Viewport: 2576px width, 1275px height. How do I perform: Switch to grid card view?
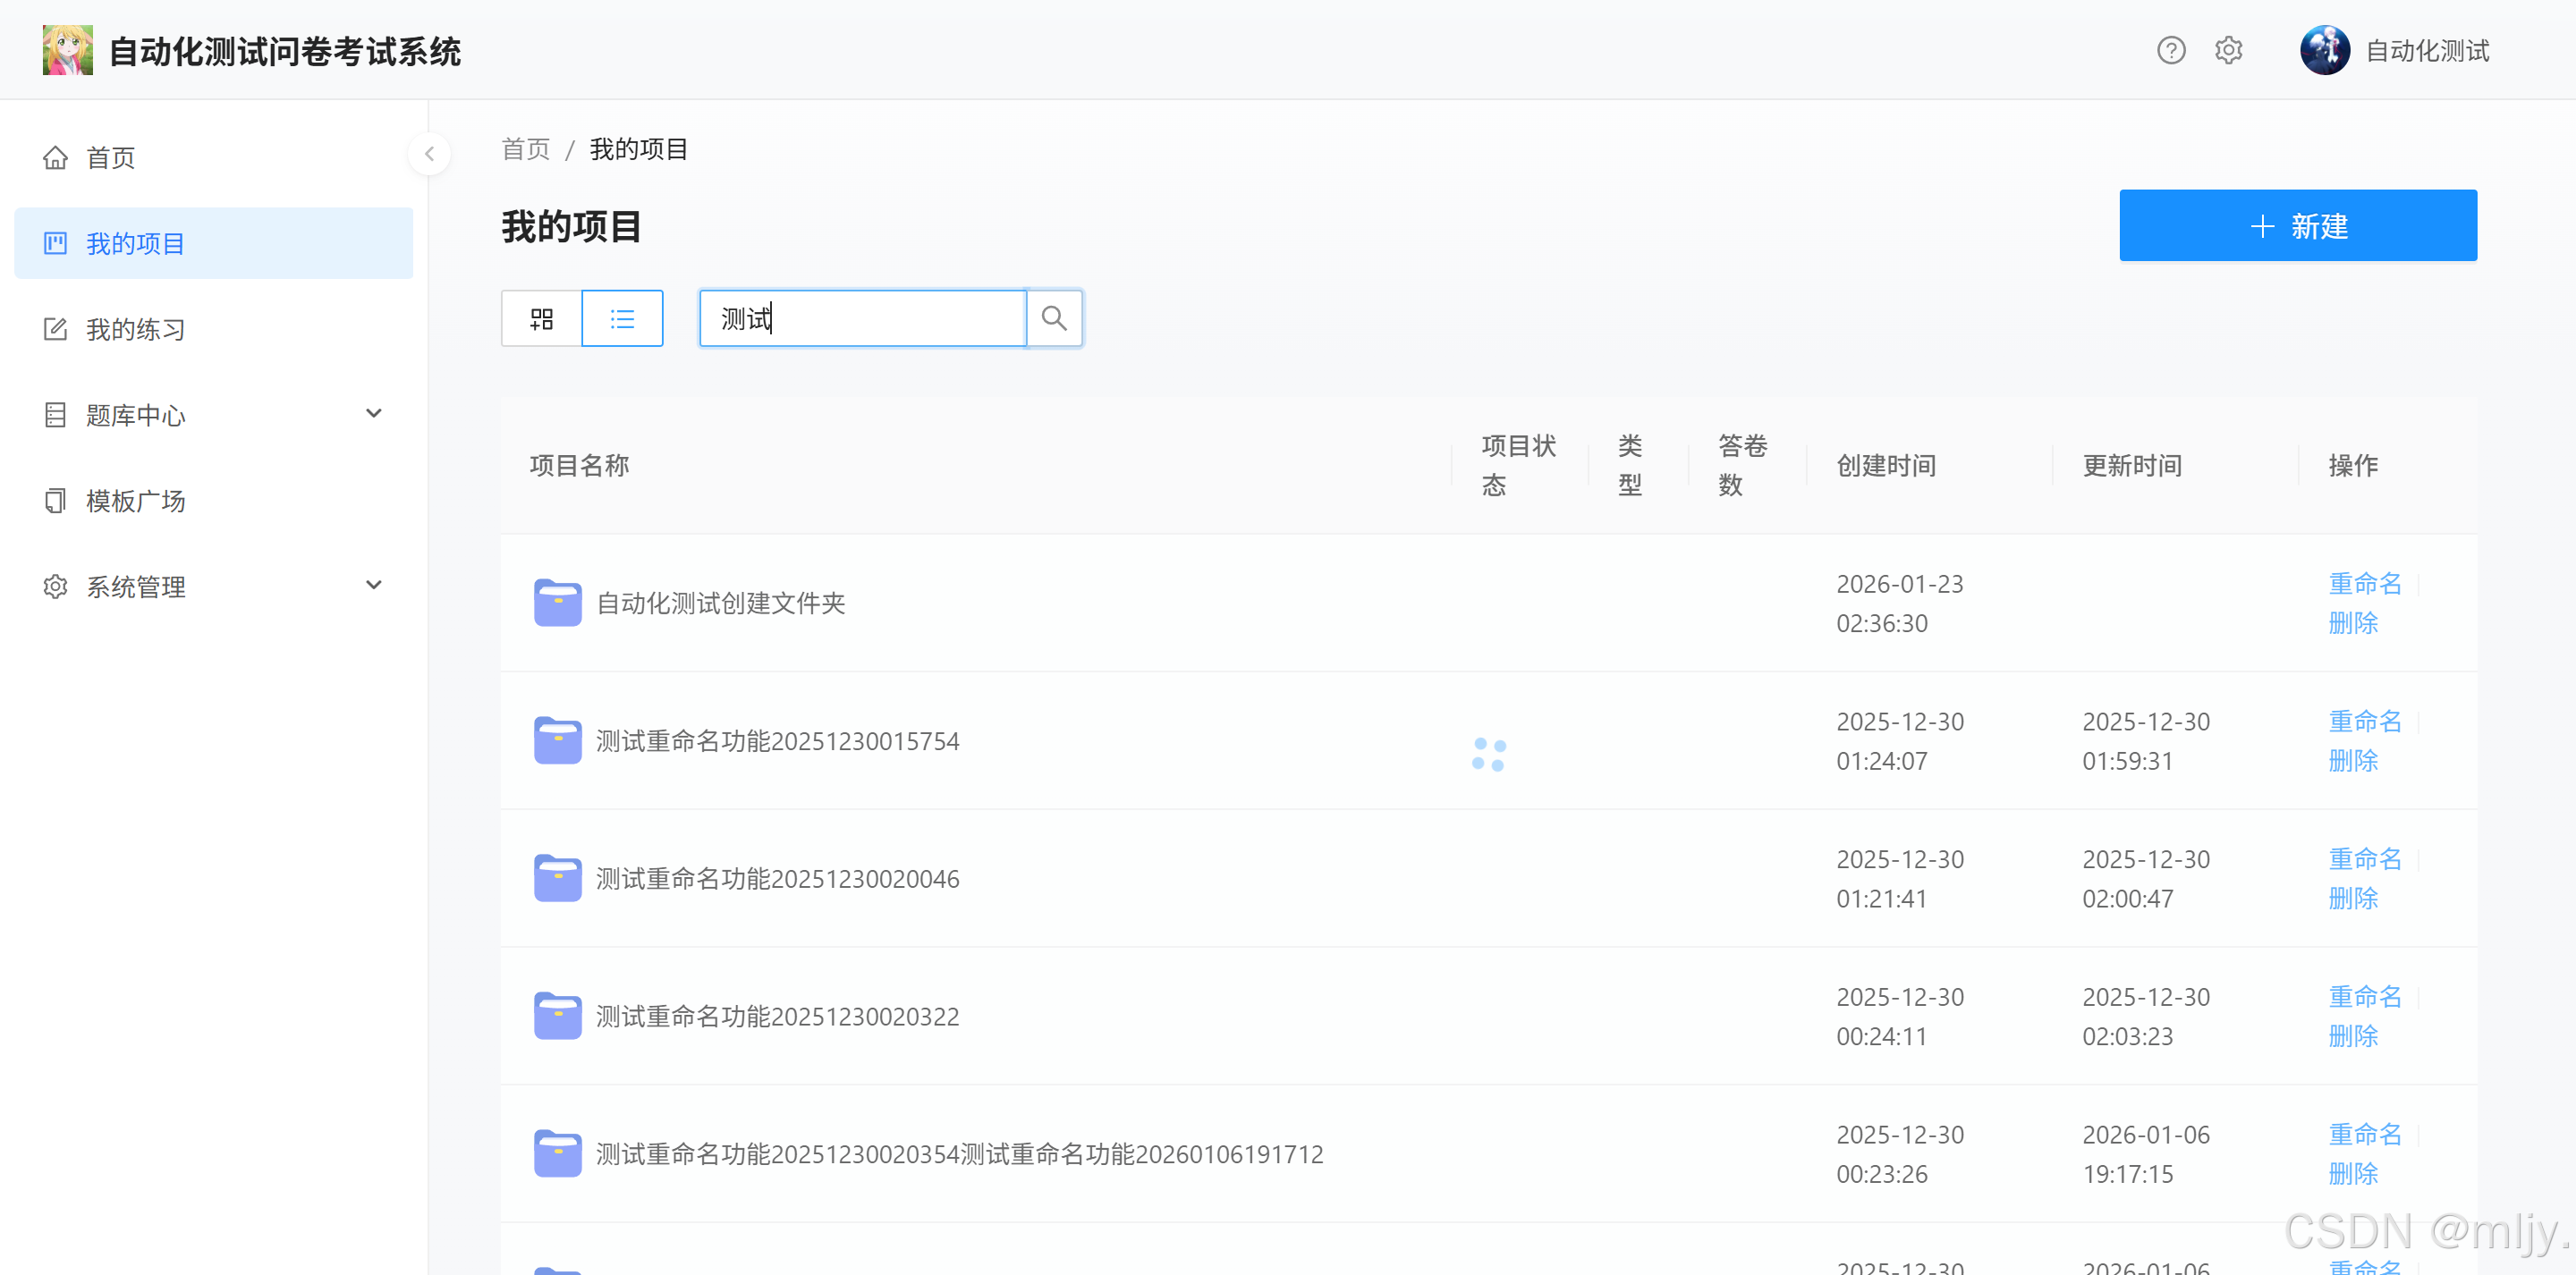tap(541, 319)
